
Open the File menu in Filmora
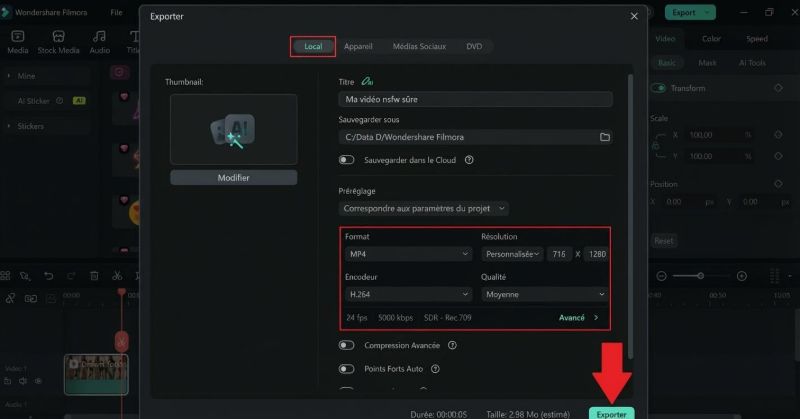[116, 12]
